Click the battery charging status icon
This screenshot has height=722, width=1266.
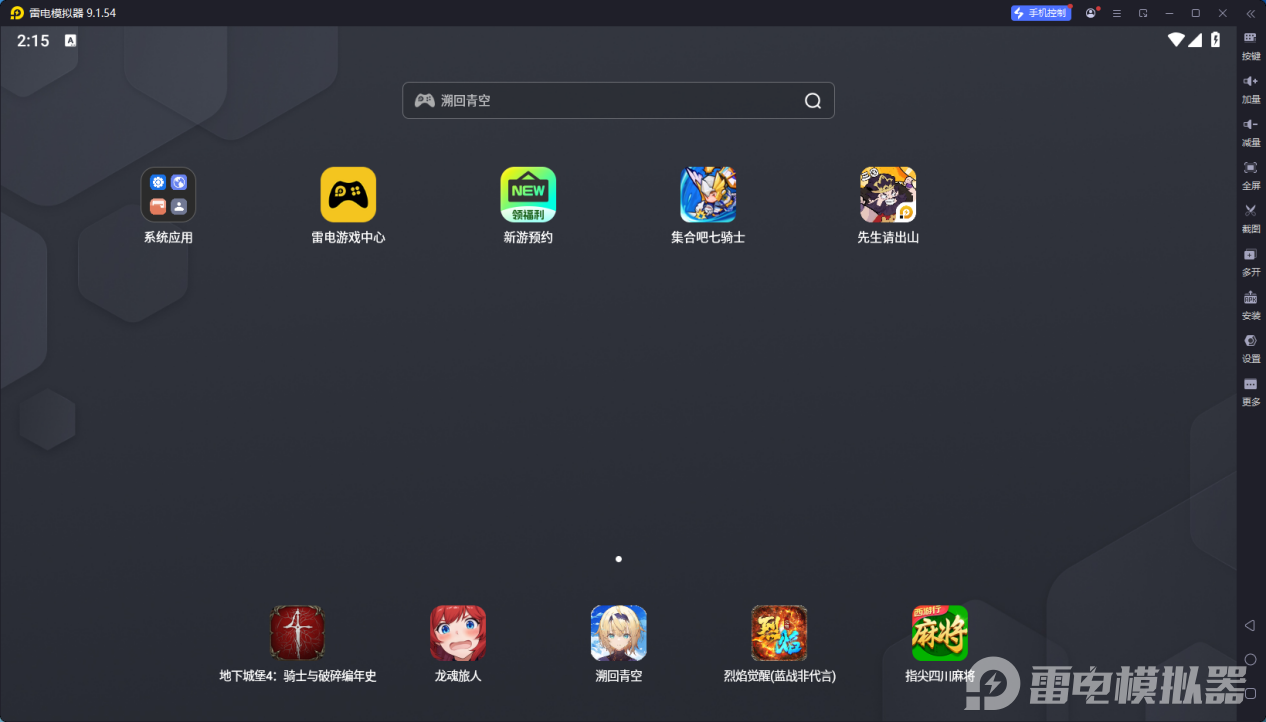tap(1216, 40)
